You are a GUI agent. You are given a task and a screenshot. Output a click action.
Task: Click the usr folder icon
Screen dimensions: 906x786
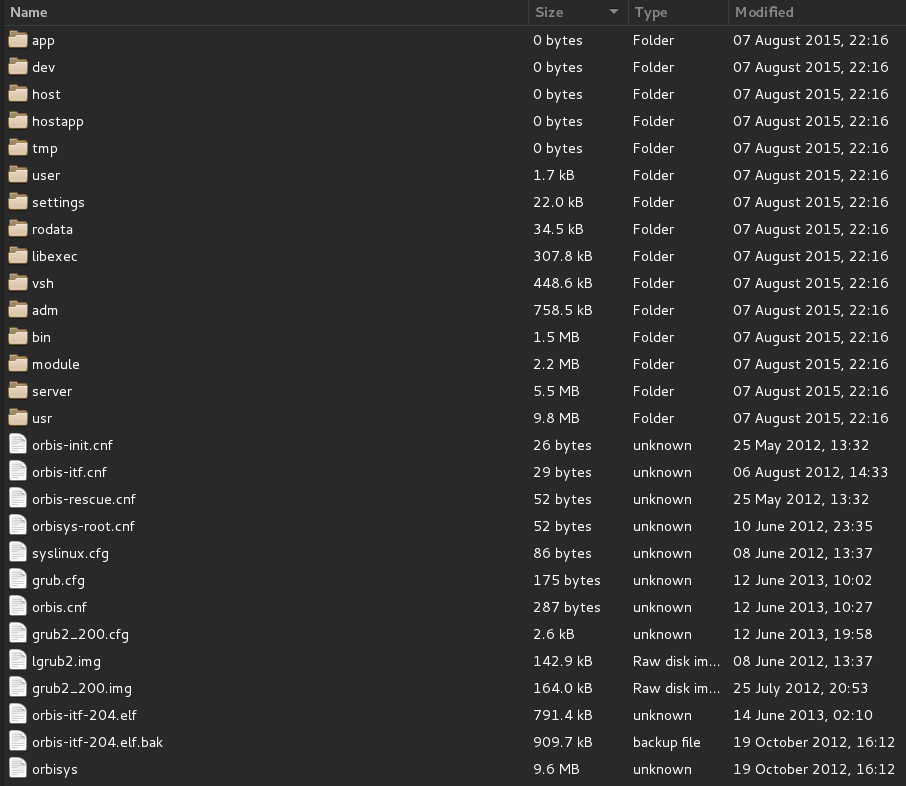[18, 418]
